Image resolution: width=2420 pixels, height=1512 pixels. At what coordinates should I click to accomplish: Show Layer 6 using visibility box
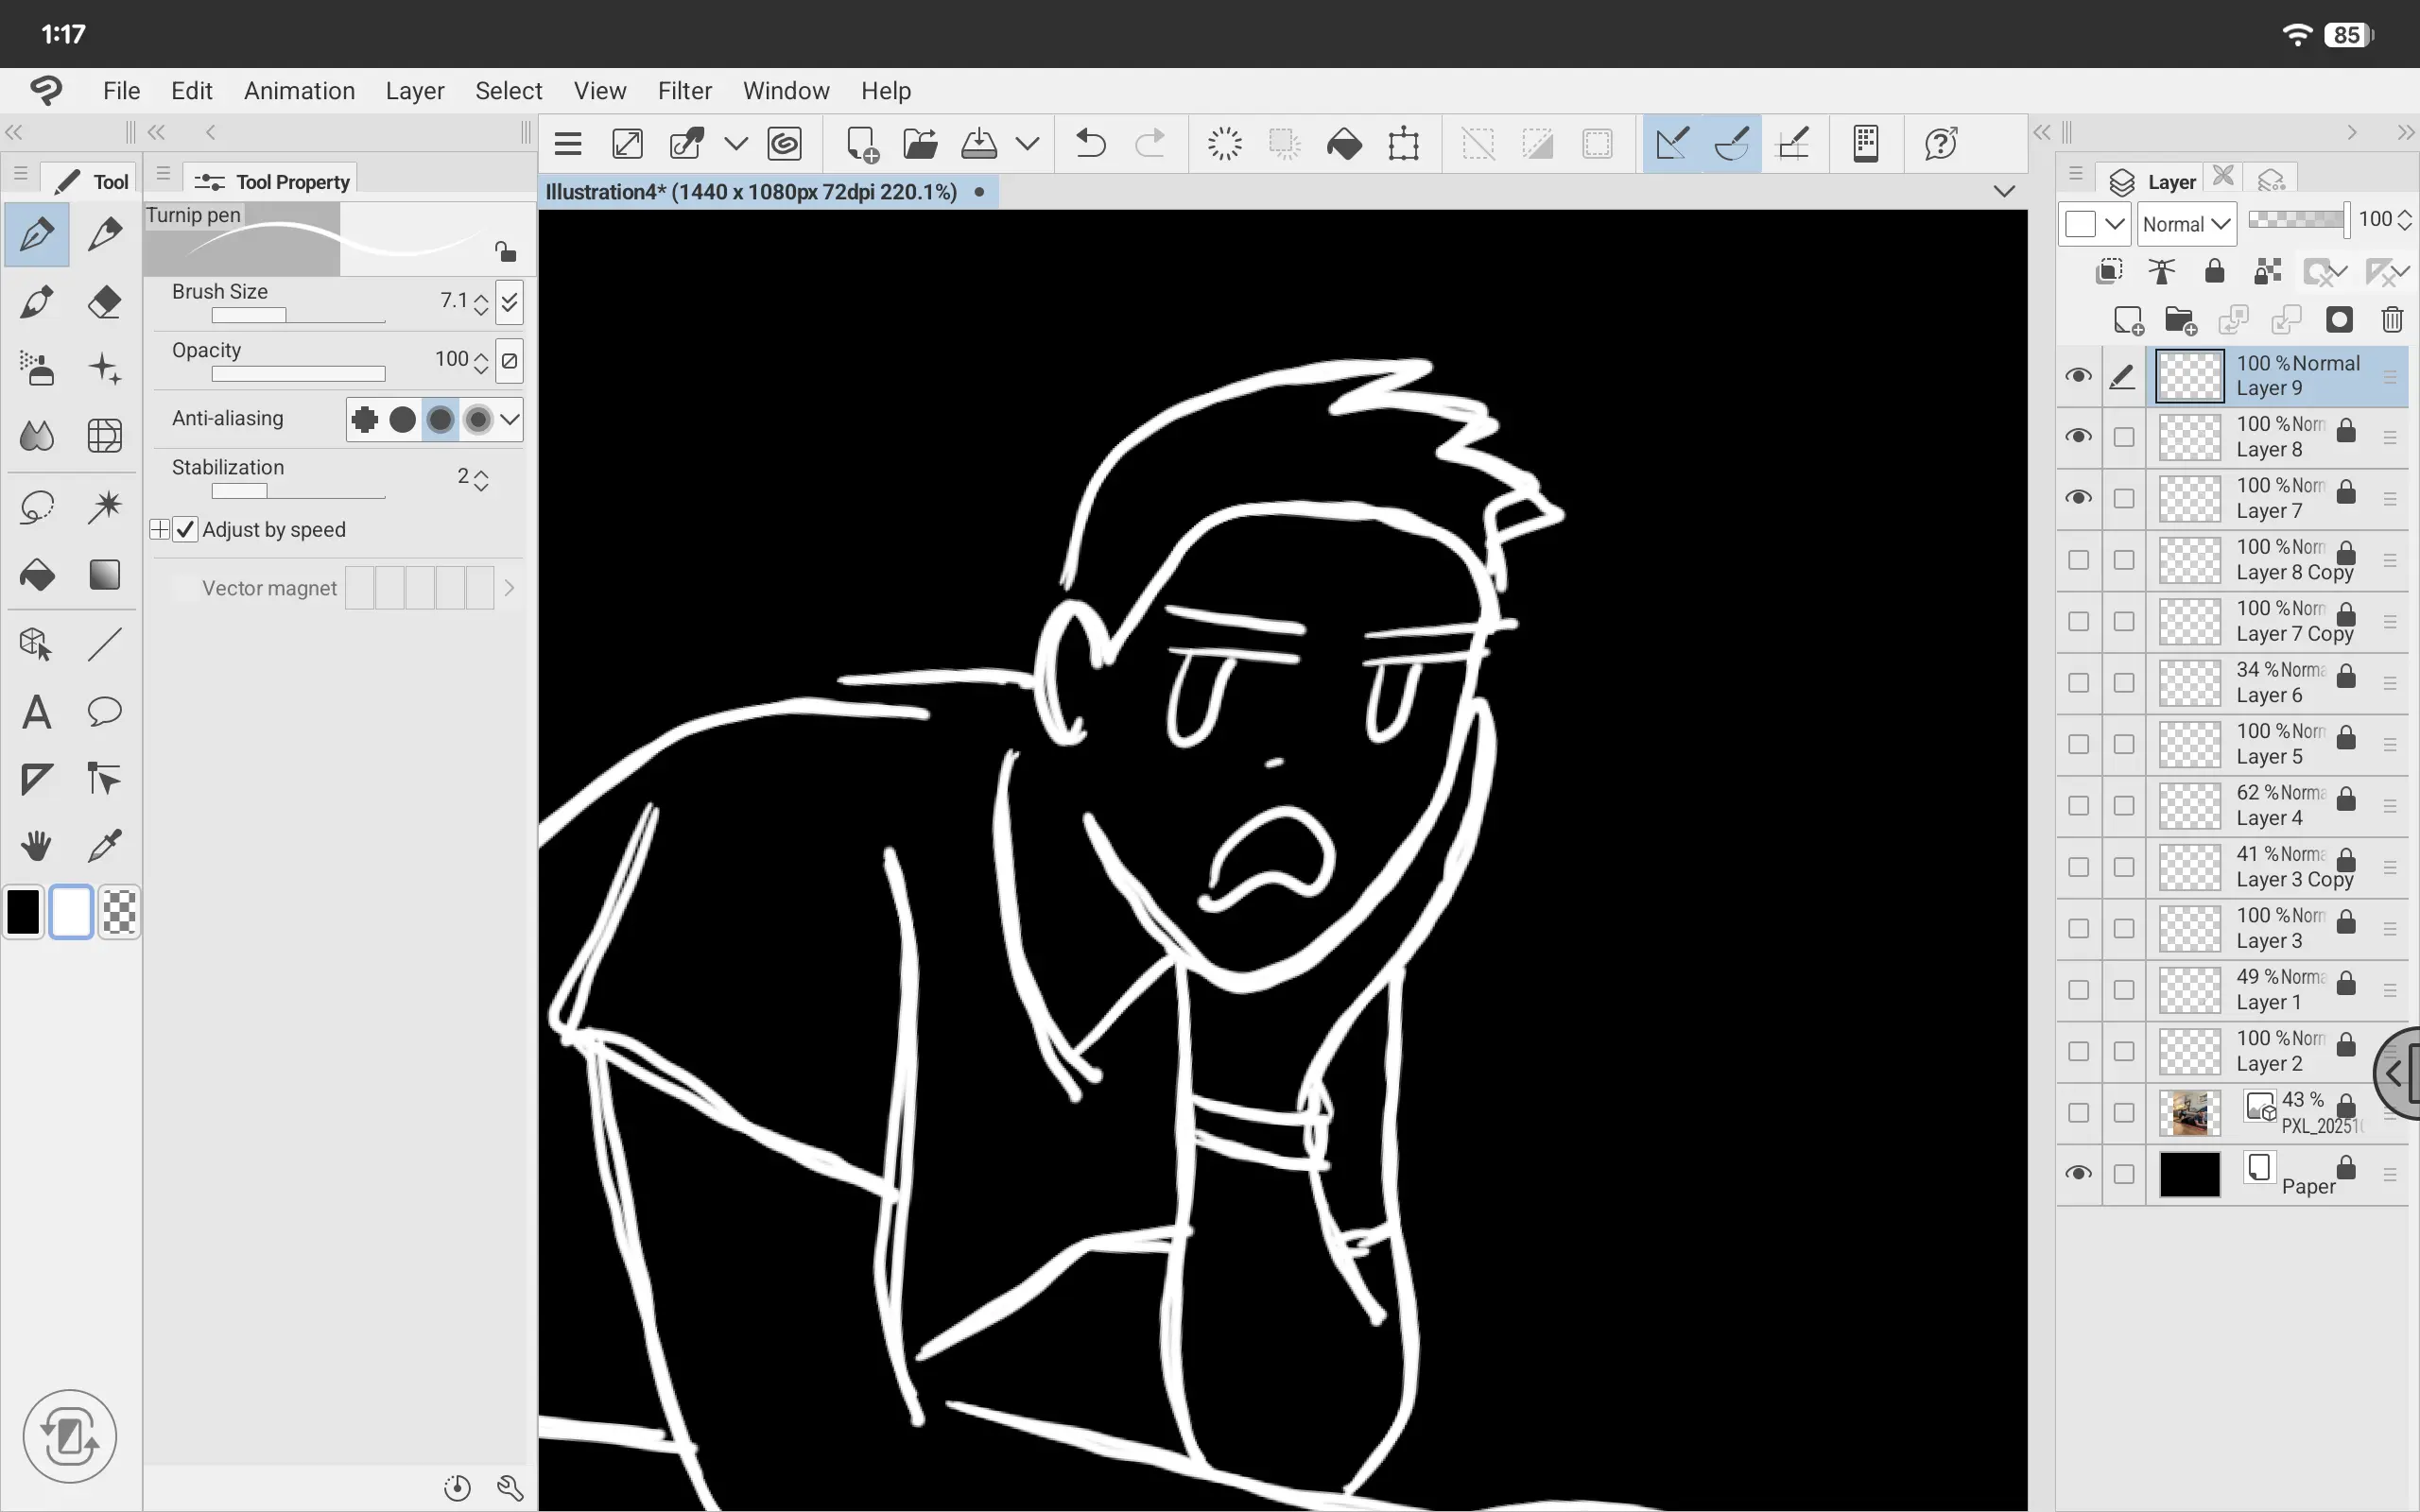point(2078,683)
